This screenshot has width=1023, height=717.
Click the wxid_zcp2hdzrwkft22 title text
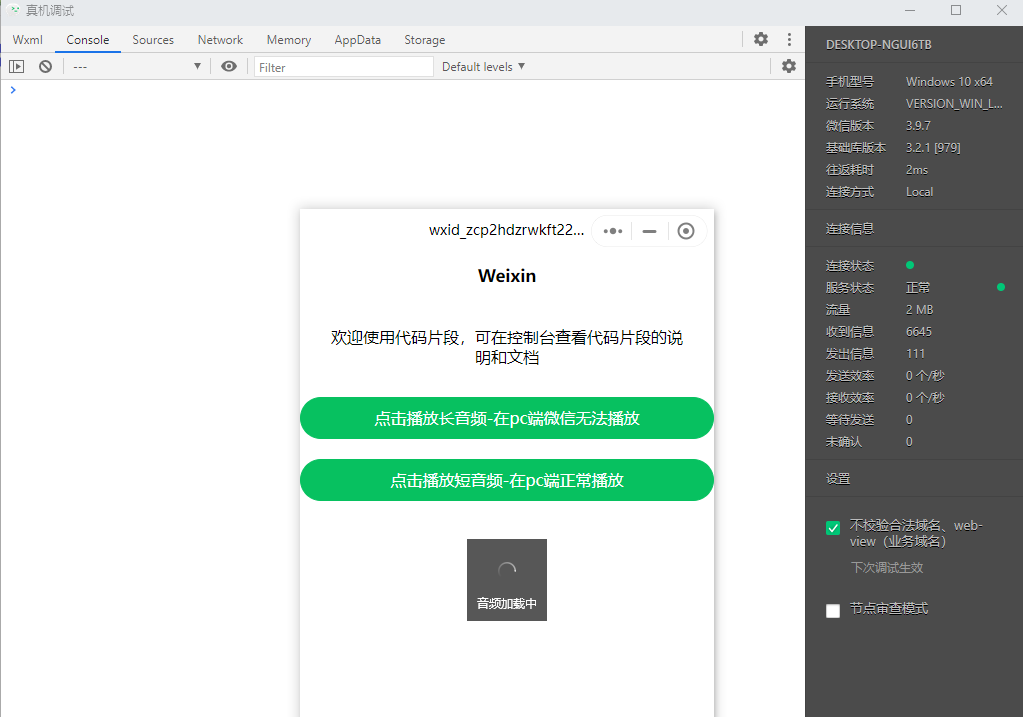pos(506,230)
